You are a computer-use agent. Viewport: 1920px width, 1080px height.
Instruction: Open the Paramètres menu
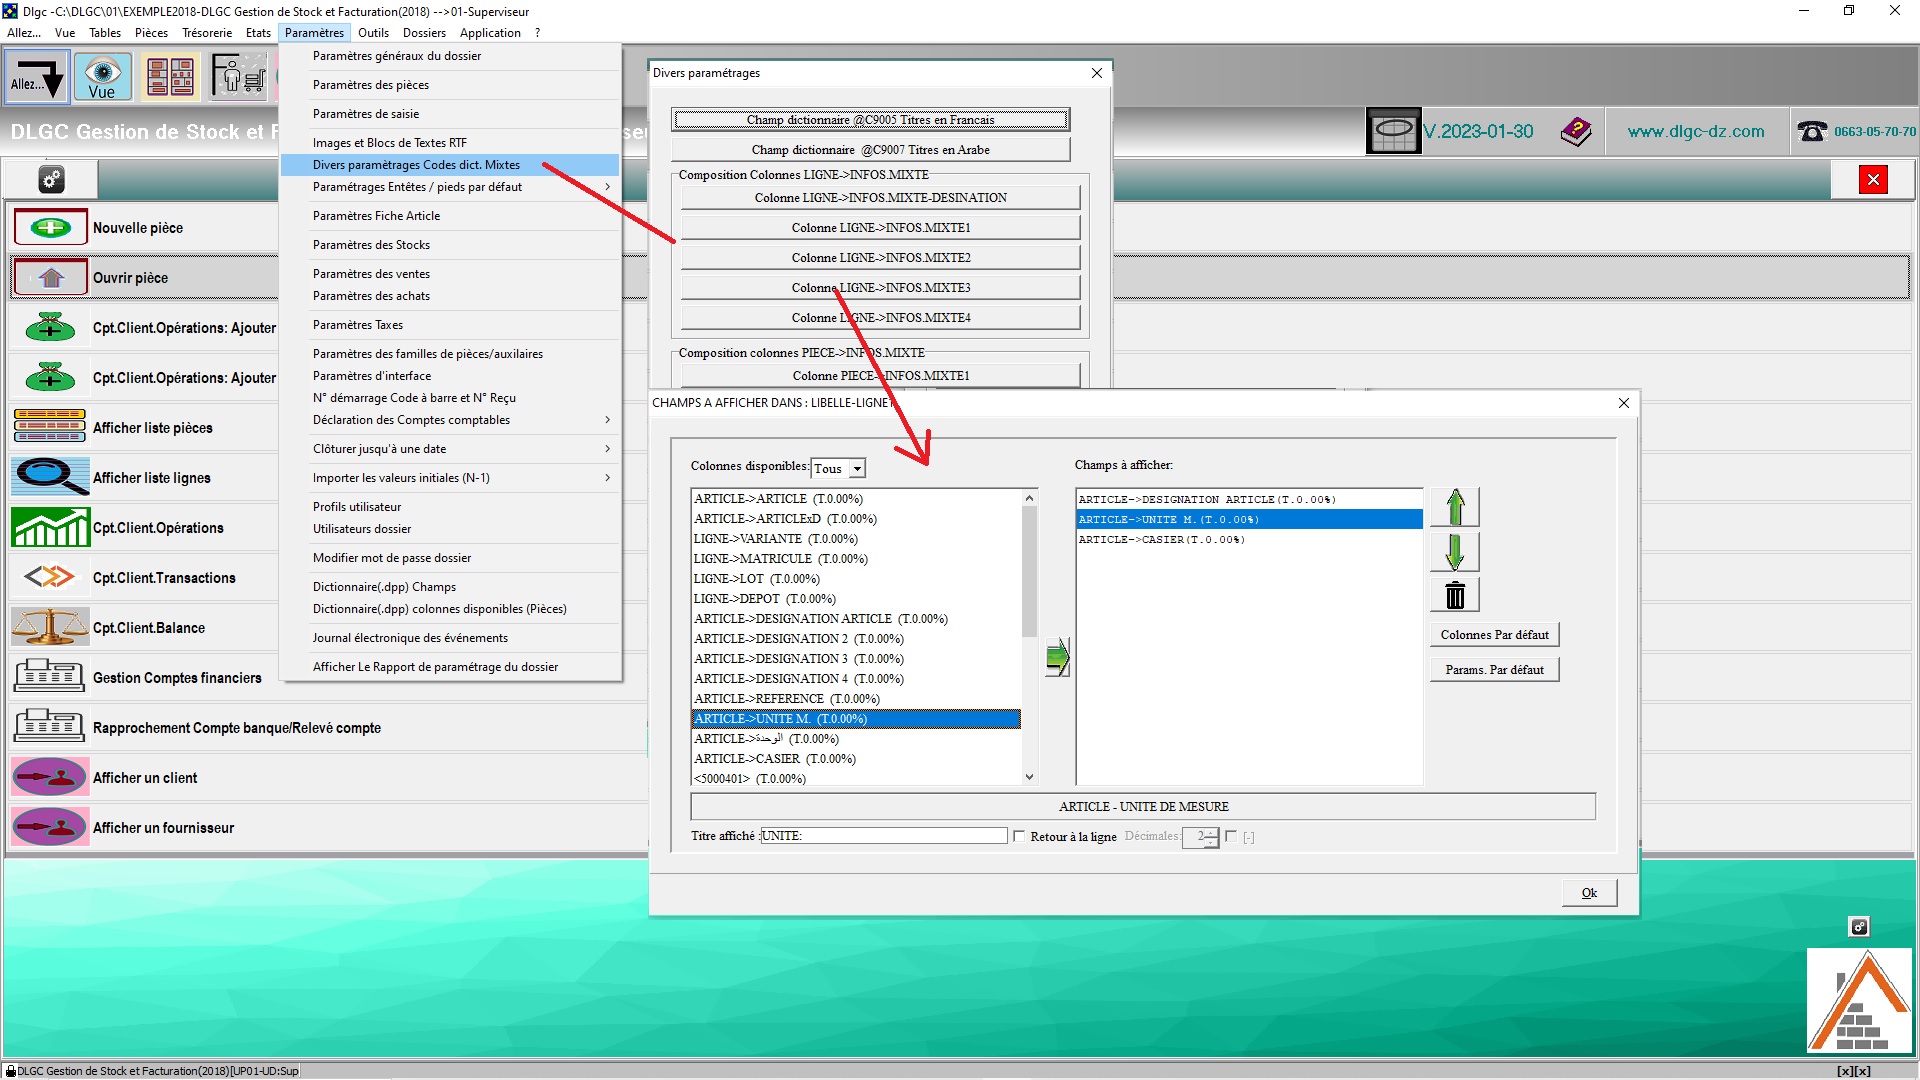click(x=314, y=33)
